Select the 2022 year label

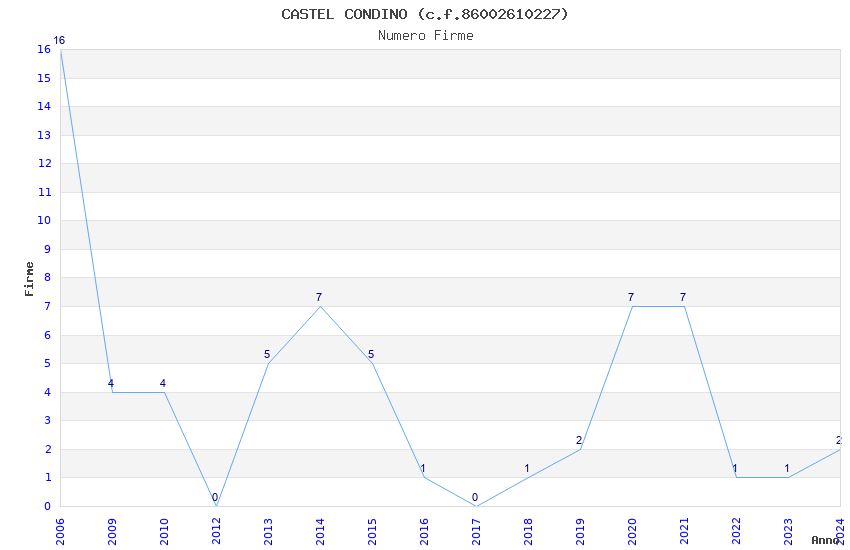click(x=737, y=532)
